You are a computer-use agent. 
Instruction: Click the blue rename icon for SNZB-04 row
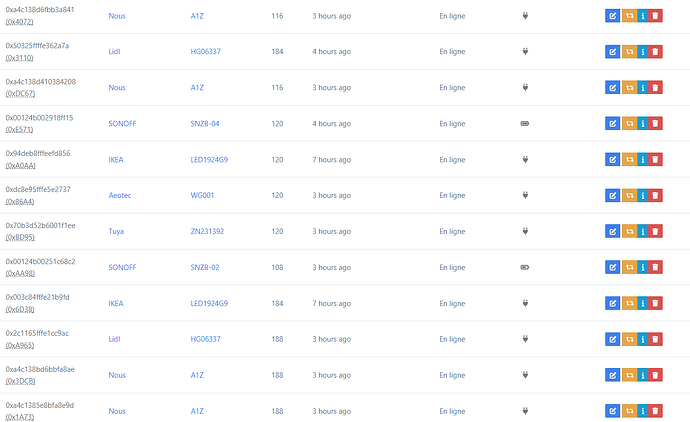[x=612, y=124]
